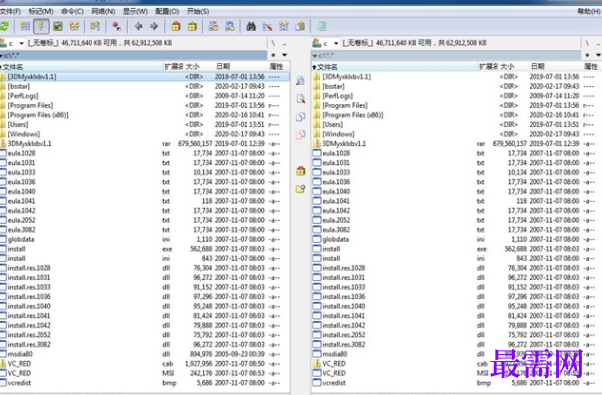Open the notepad icon in toolbar

(x=322, y=26)
